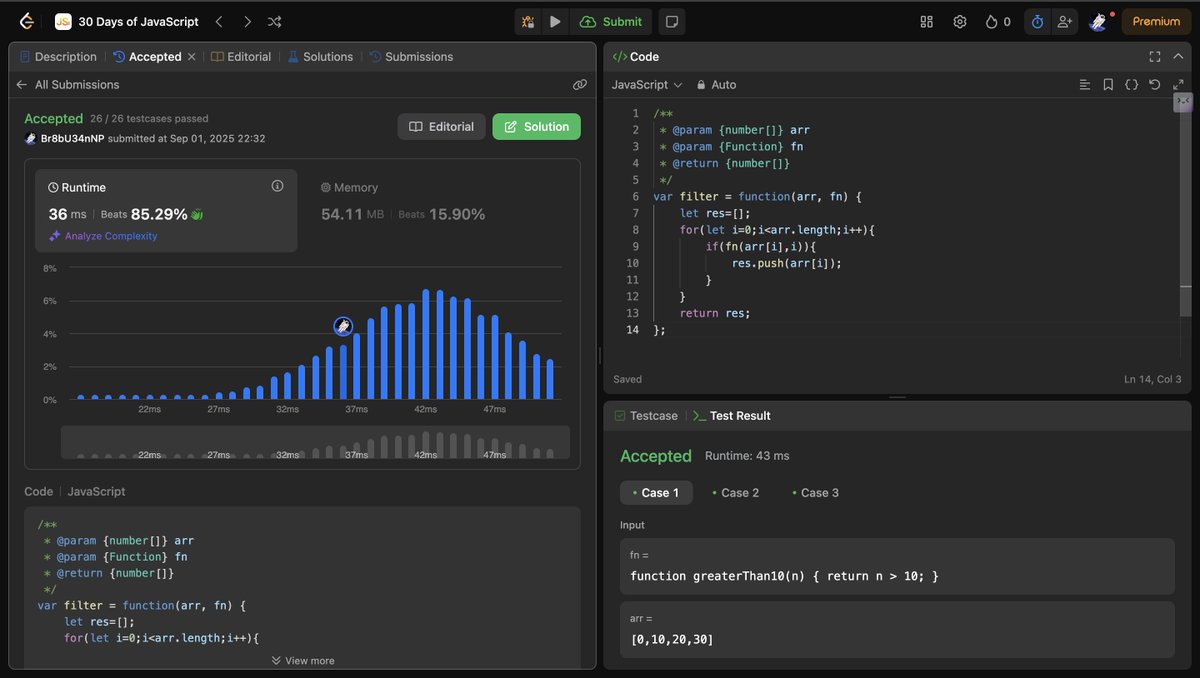Image resolution: width=1200 pixels, height=678 pixels.
Task: Copy the submission link icon
Action: [580, 85]
